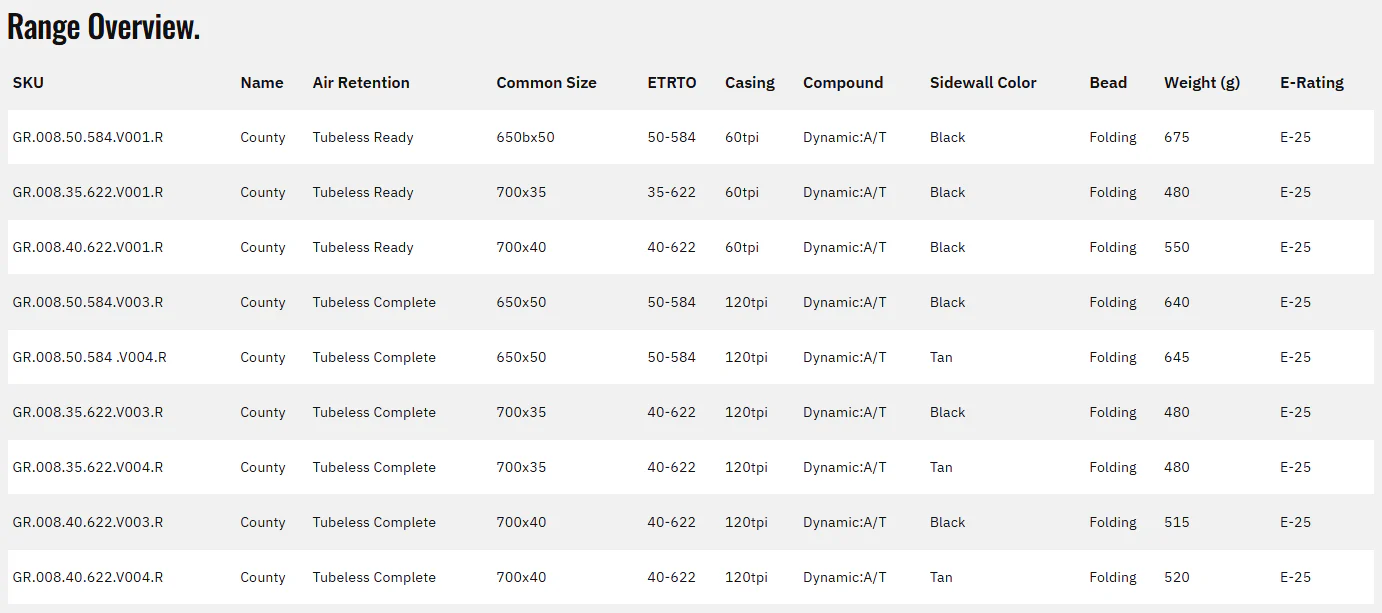Click SKU GR.008.40.622.V001.R

pyautogui.click(x=88, y=247)
